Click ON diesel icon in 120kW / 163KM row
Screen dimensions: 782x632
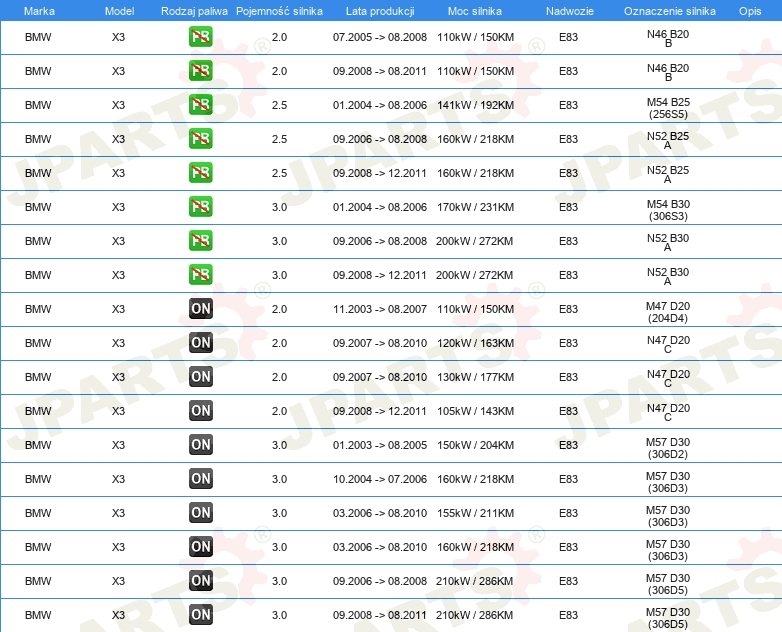click(x=201, y=343)
